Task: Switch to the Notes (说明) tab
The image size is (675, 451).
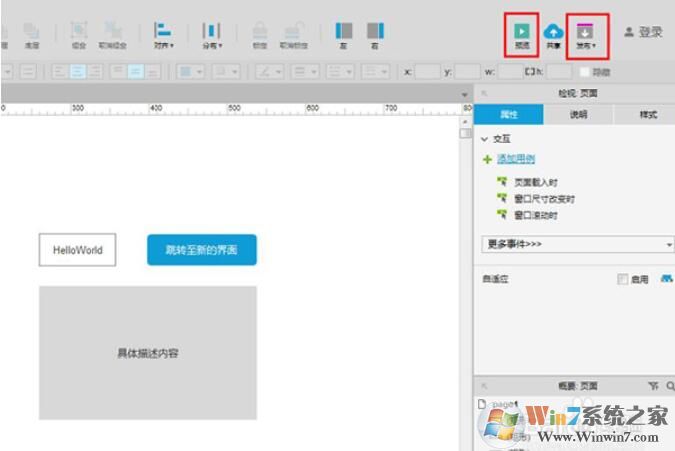Action: click(x=579, y=115)
